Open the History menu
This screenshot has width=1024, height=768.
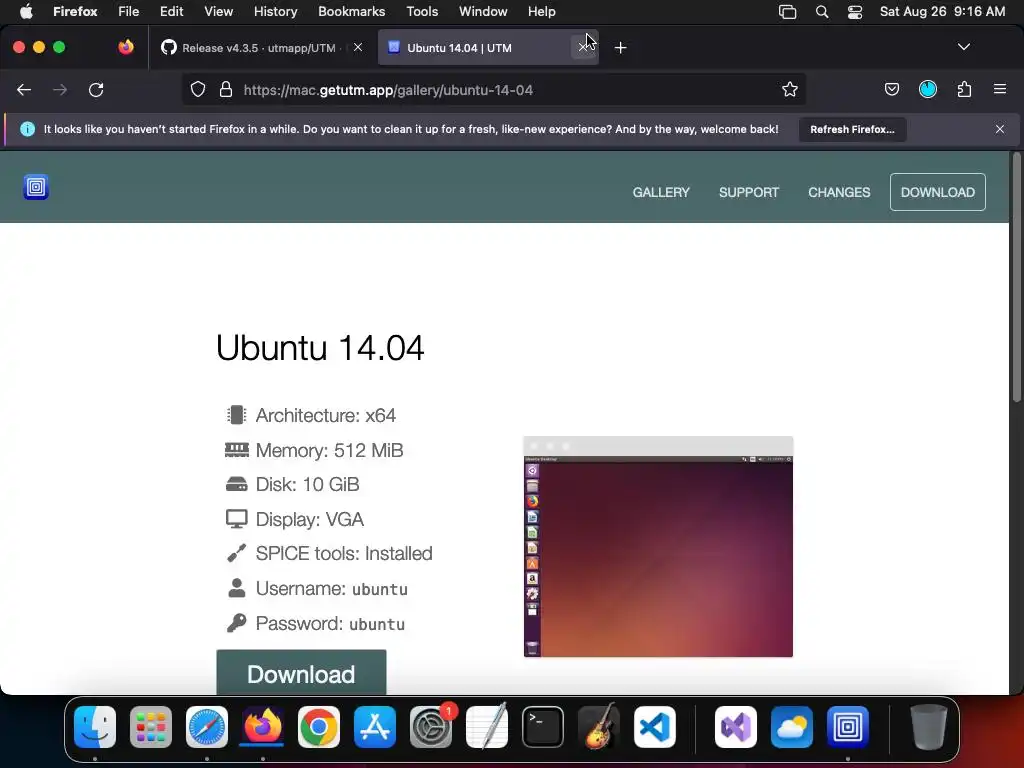(275, 12)
